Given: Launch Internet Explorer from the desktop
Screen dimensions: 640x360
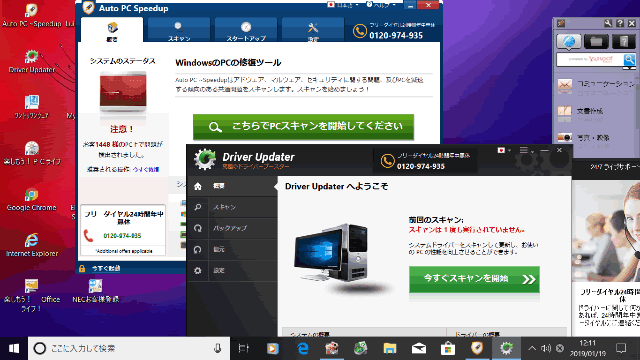Looking at the screenshot, I should (31, 246).
